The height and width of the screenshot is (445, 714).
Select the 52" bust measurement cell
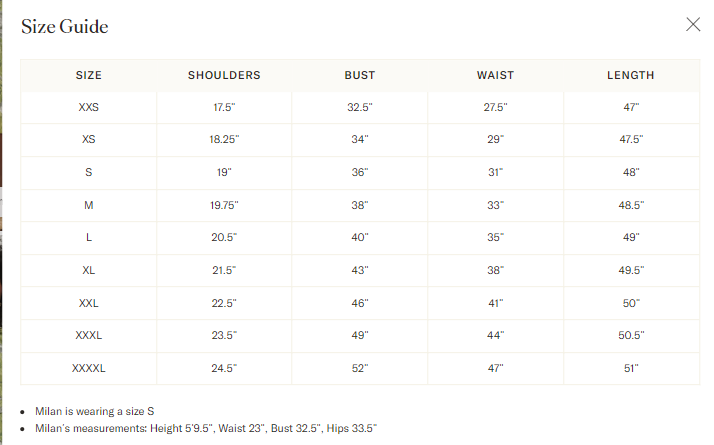(x=360, y=368)
